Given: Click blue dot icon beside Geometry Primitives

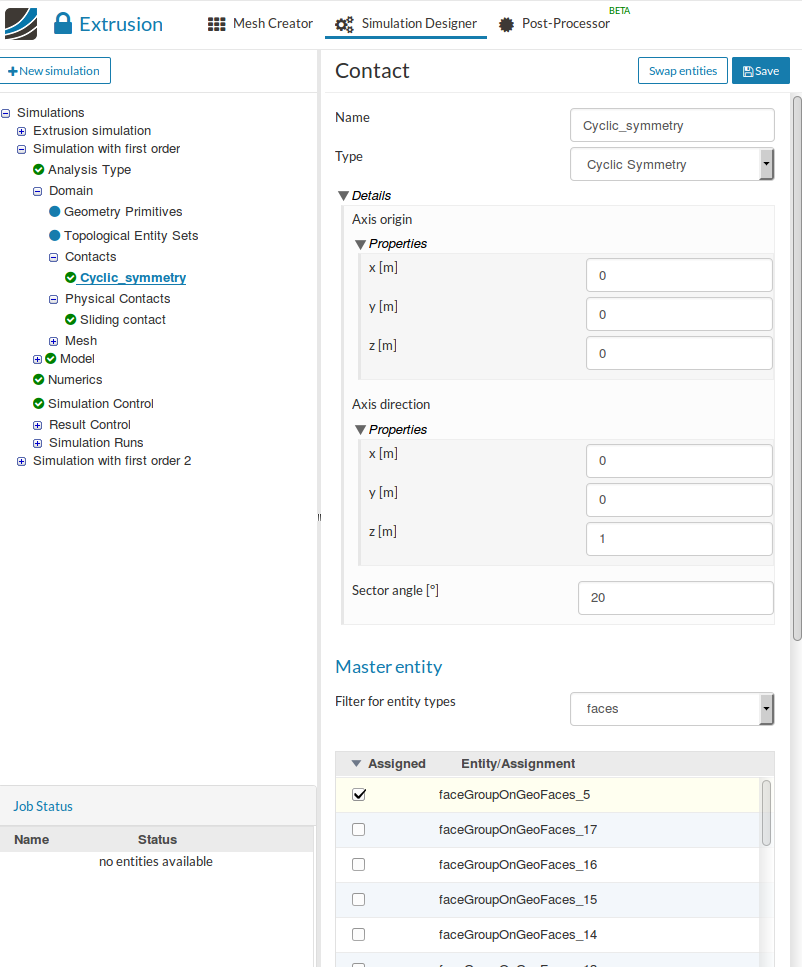Looking at the screenshot, I should tap(55, 212).
